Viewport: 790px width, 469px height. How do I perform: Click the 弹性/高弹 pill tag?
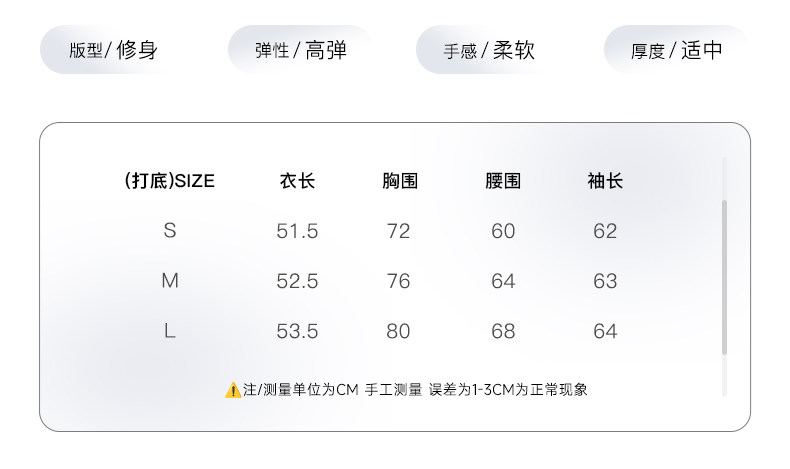coord(300,50)
